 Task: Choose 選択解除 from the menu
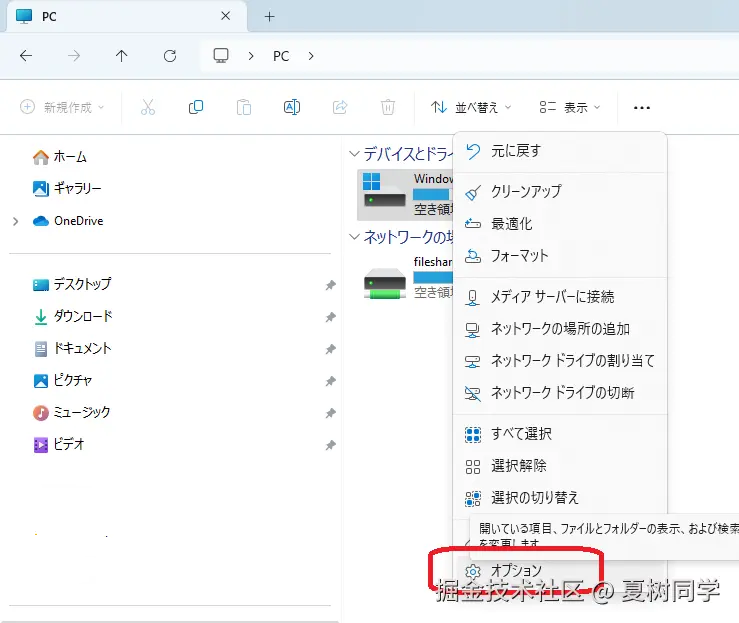[560, 466]
